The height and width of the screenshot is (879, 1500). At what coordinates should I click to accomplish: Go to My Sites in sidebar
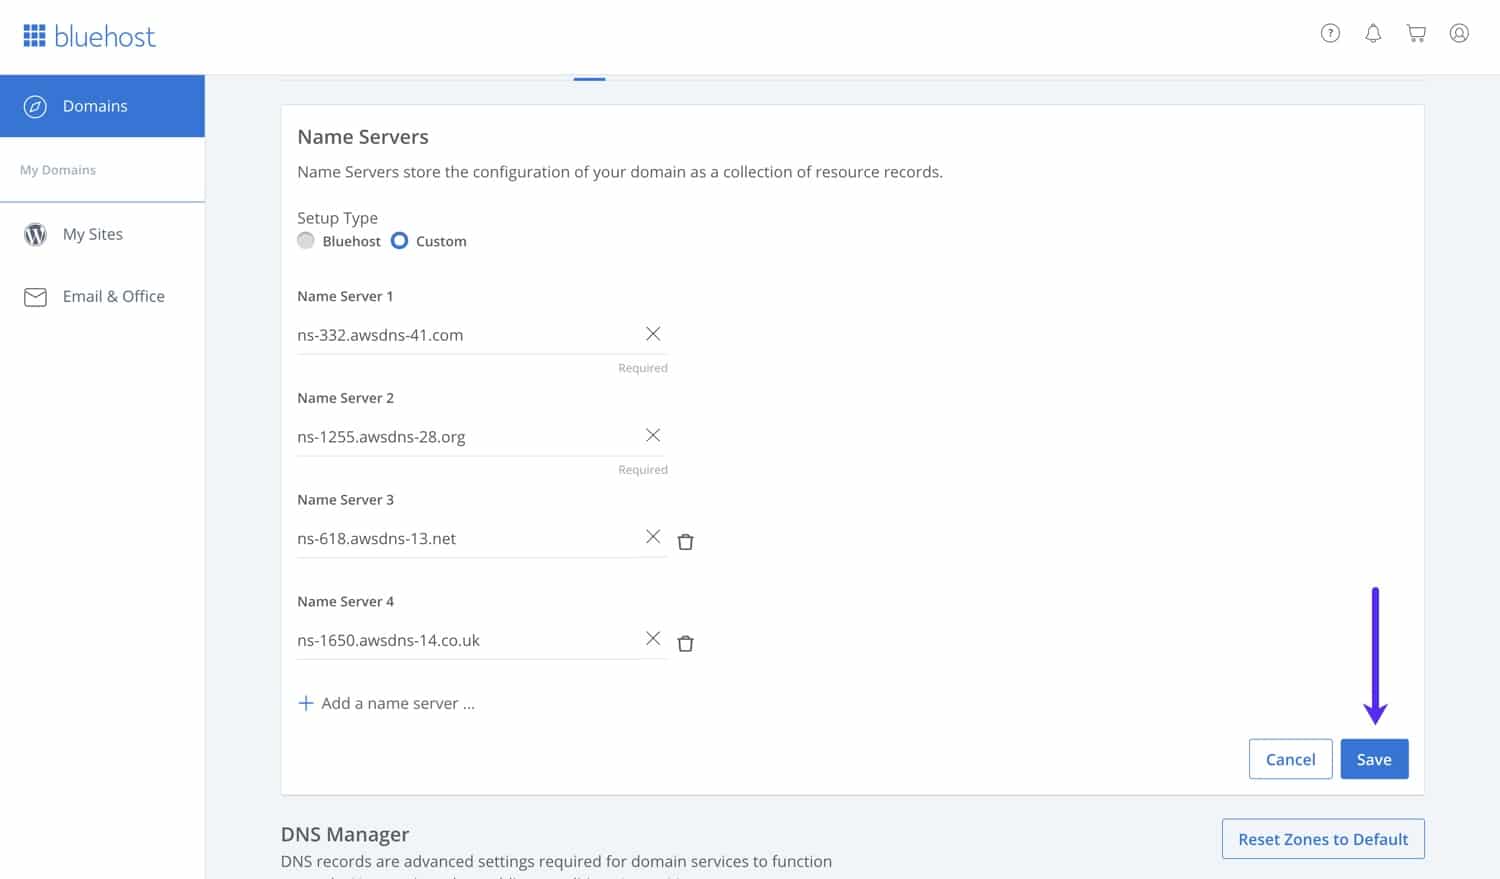coord(92,234)
